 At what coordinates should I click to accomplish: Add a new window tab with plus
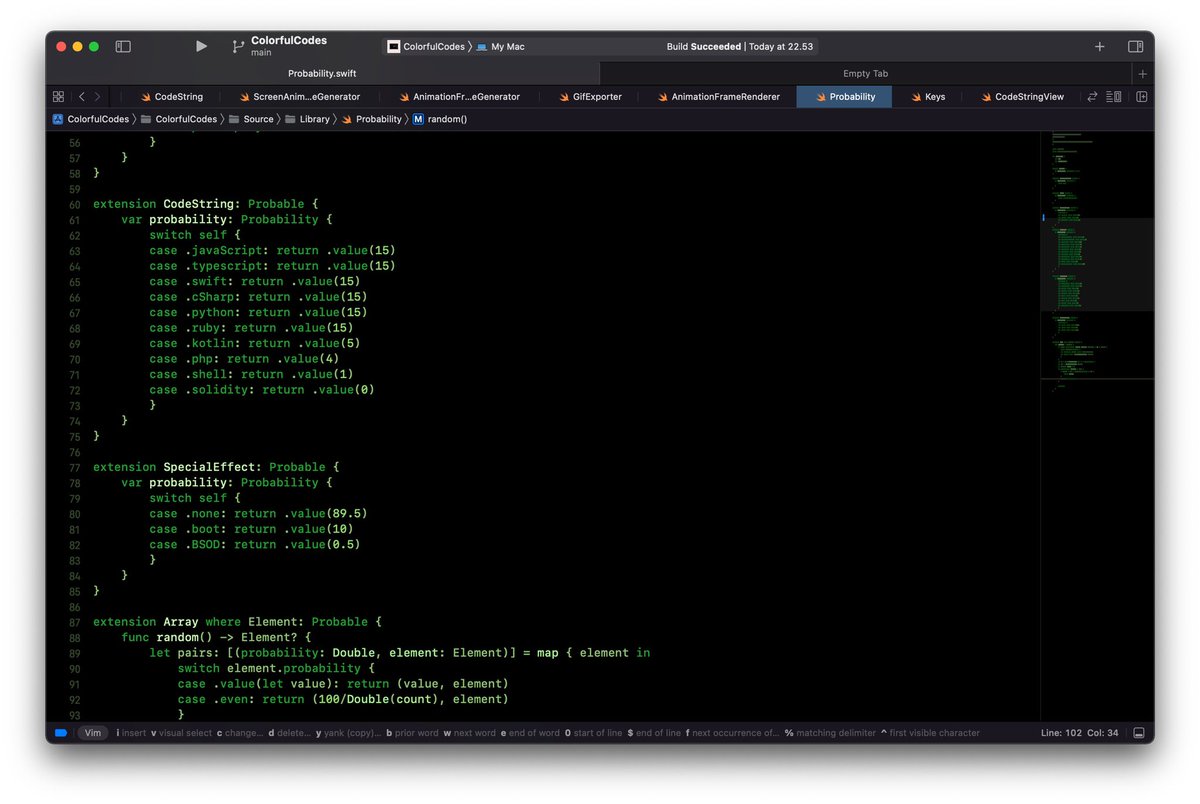(1142, 74)
